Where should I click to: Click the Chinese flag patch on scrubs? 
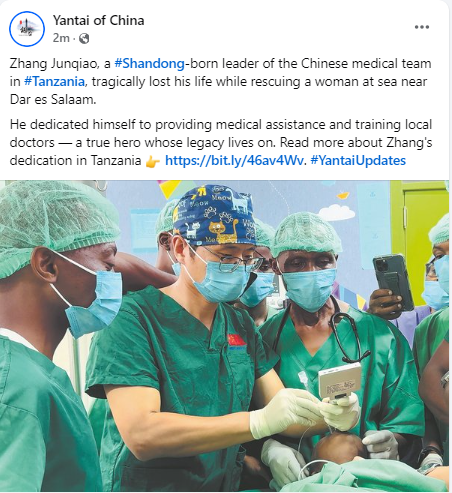[236, 340]
